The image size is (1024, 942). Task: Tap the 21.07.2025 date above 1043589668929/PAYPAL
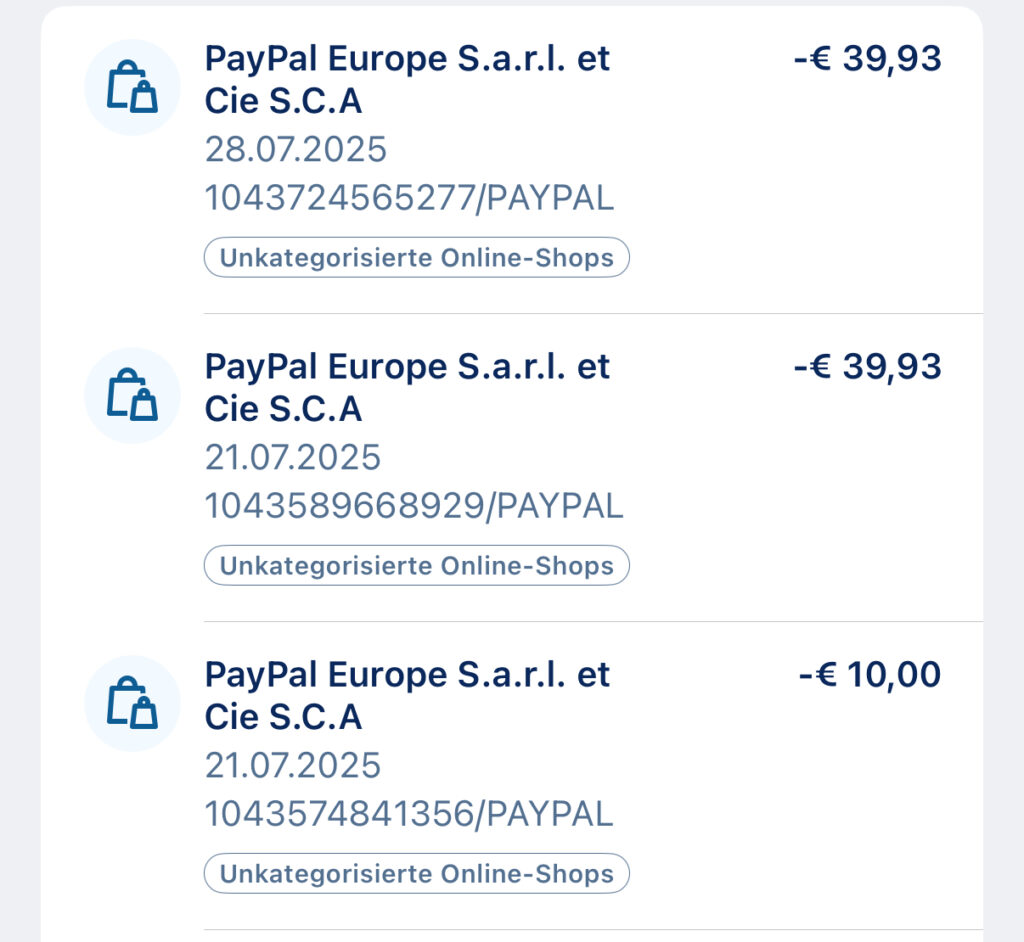(x=293, y=458)
